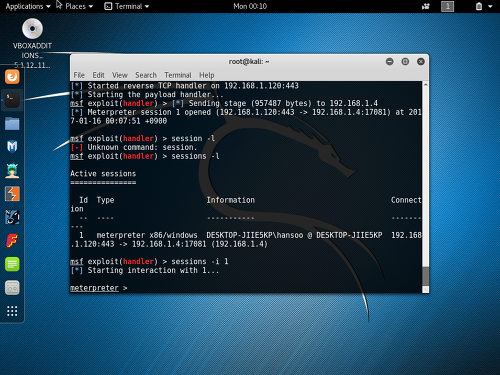Click the 'Information' column header
This screenshot has height=375, width=500.
(x=230, y=200)
